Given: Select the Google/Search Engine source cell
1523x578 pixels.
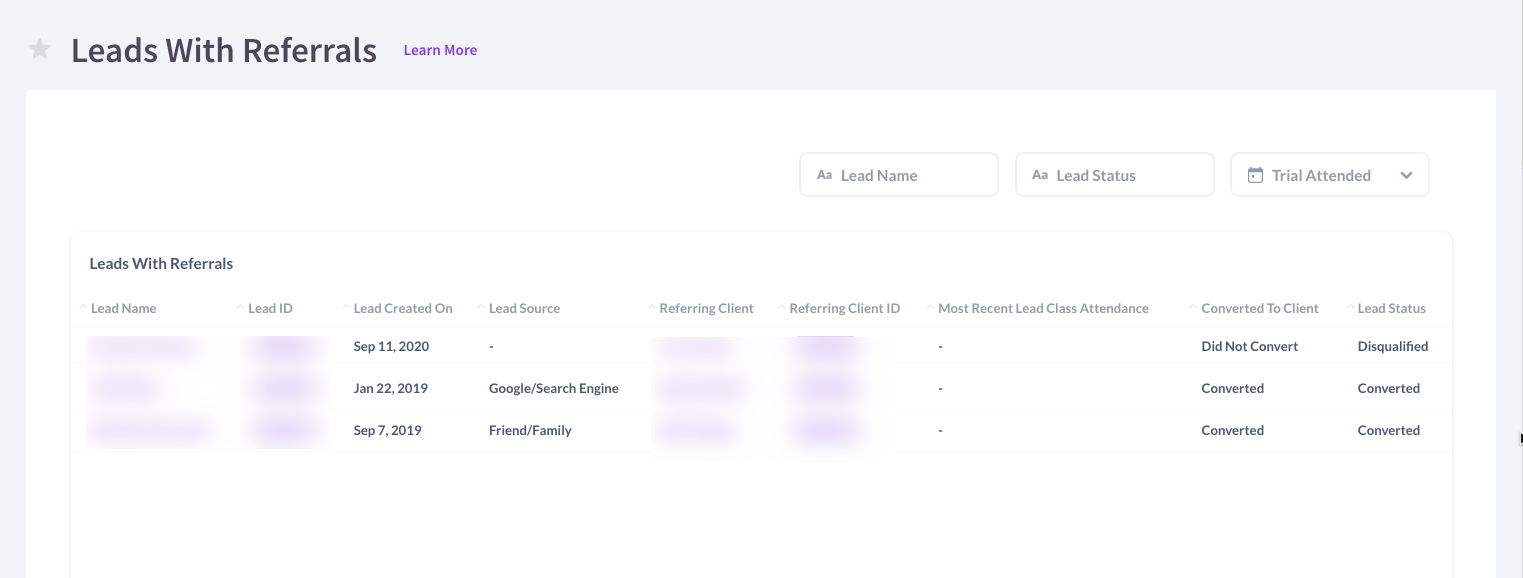Looking at the screenshot, I should tap(554, 388).
